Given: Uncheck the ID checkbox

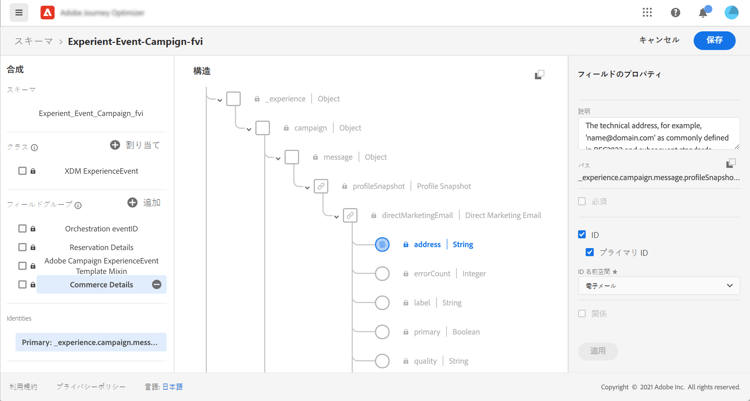Looking at the screenshot, I should (x=582, y=235).
